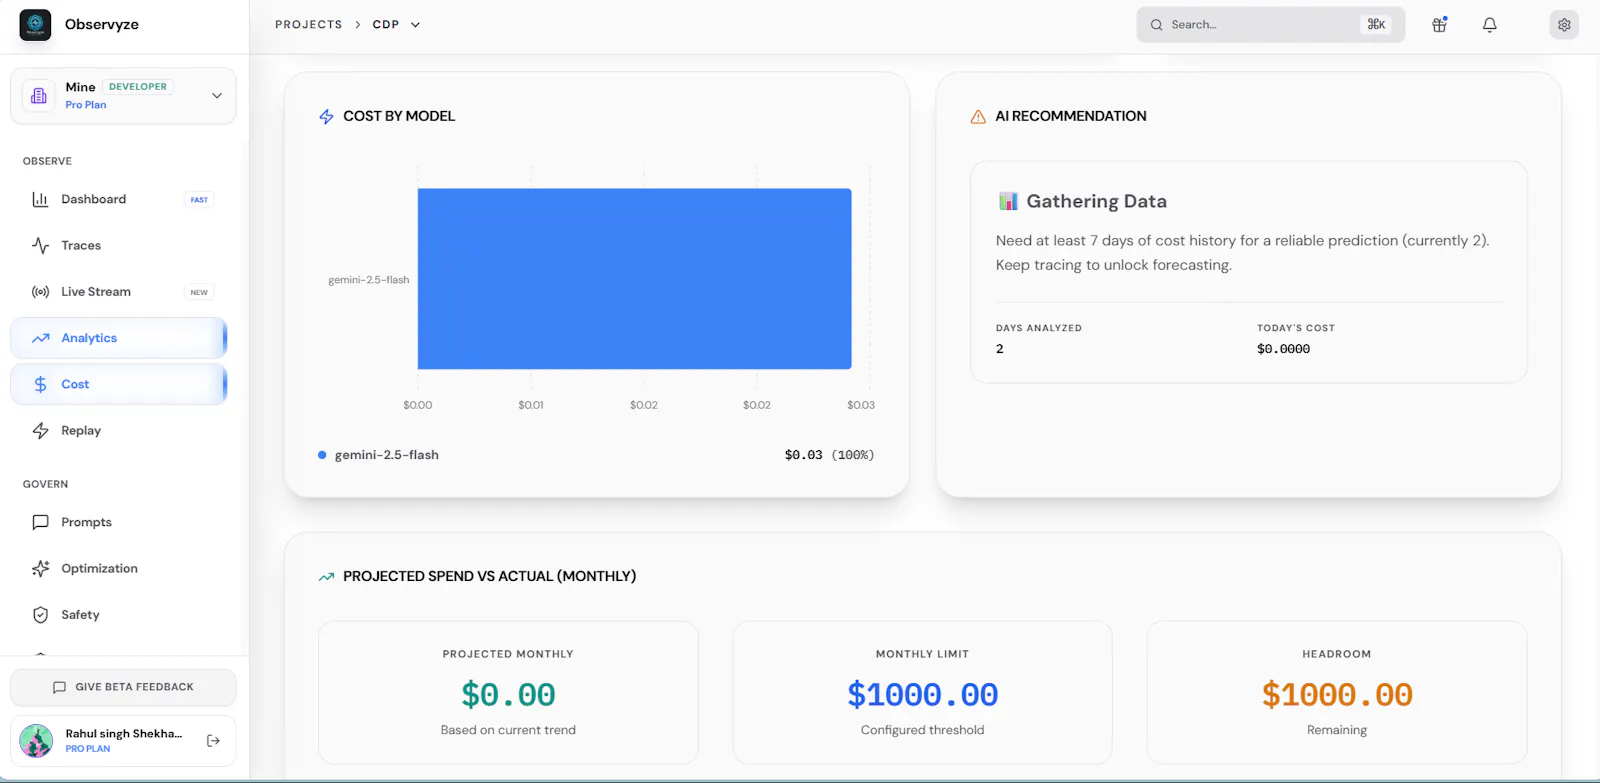Click the Configured threshold caption

click(x=922, y=730)
